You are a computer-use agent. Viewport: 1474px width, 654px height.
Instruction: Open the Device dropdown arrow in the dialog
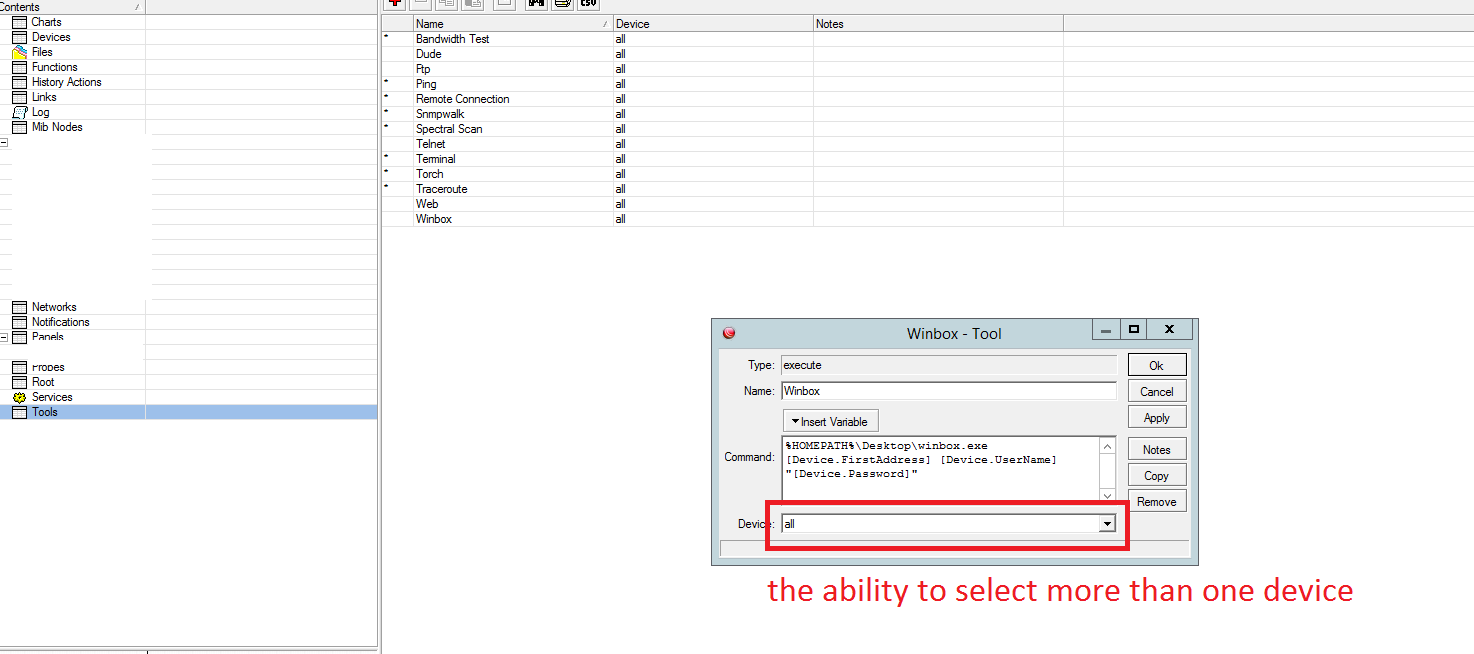[1107, 524]
